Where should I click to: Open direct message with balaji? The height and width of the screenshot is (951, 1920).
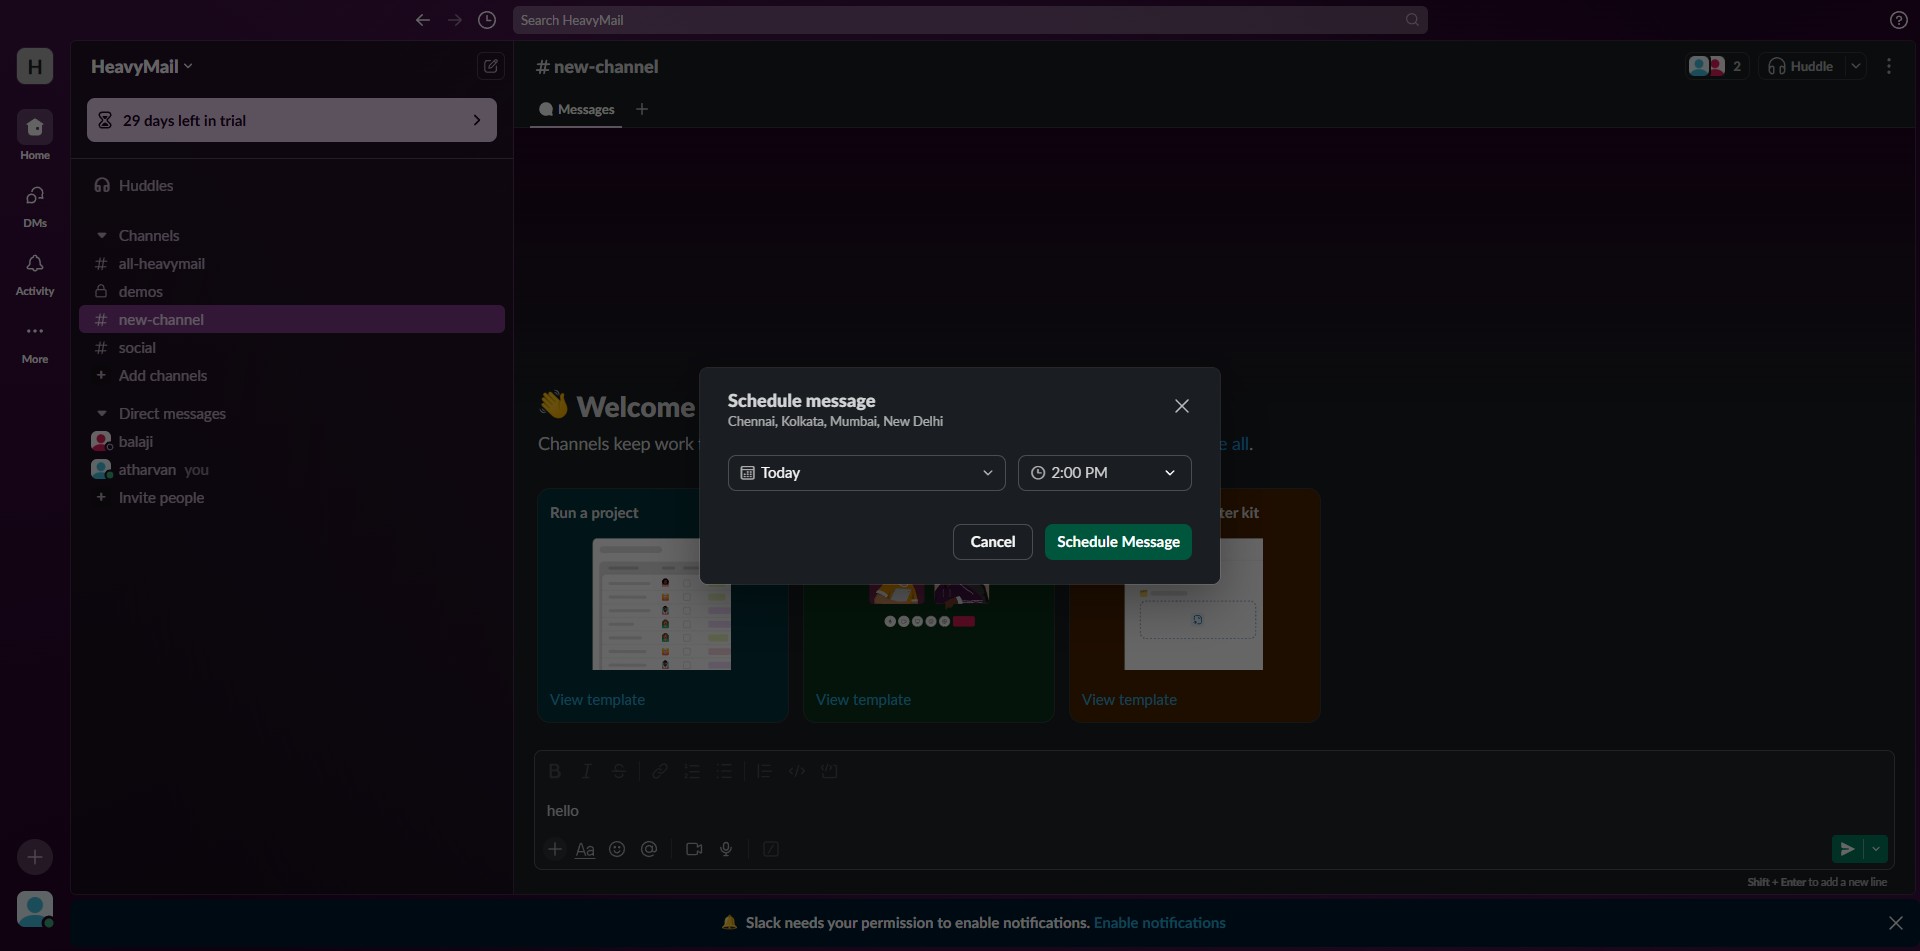coord(292,442)
